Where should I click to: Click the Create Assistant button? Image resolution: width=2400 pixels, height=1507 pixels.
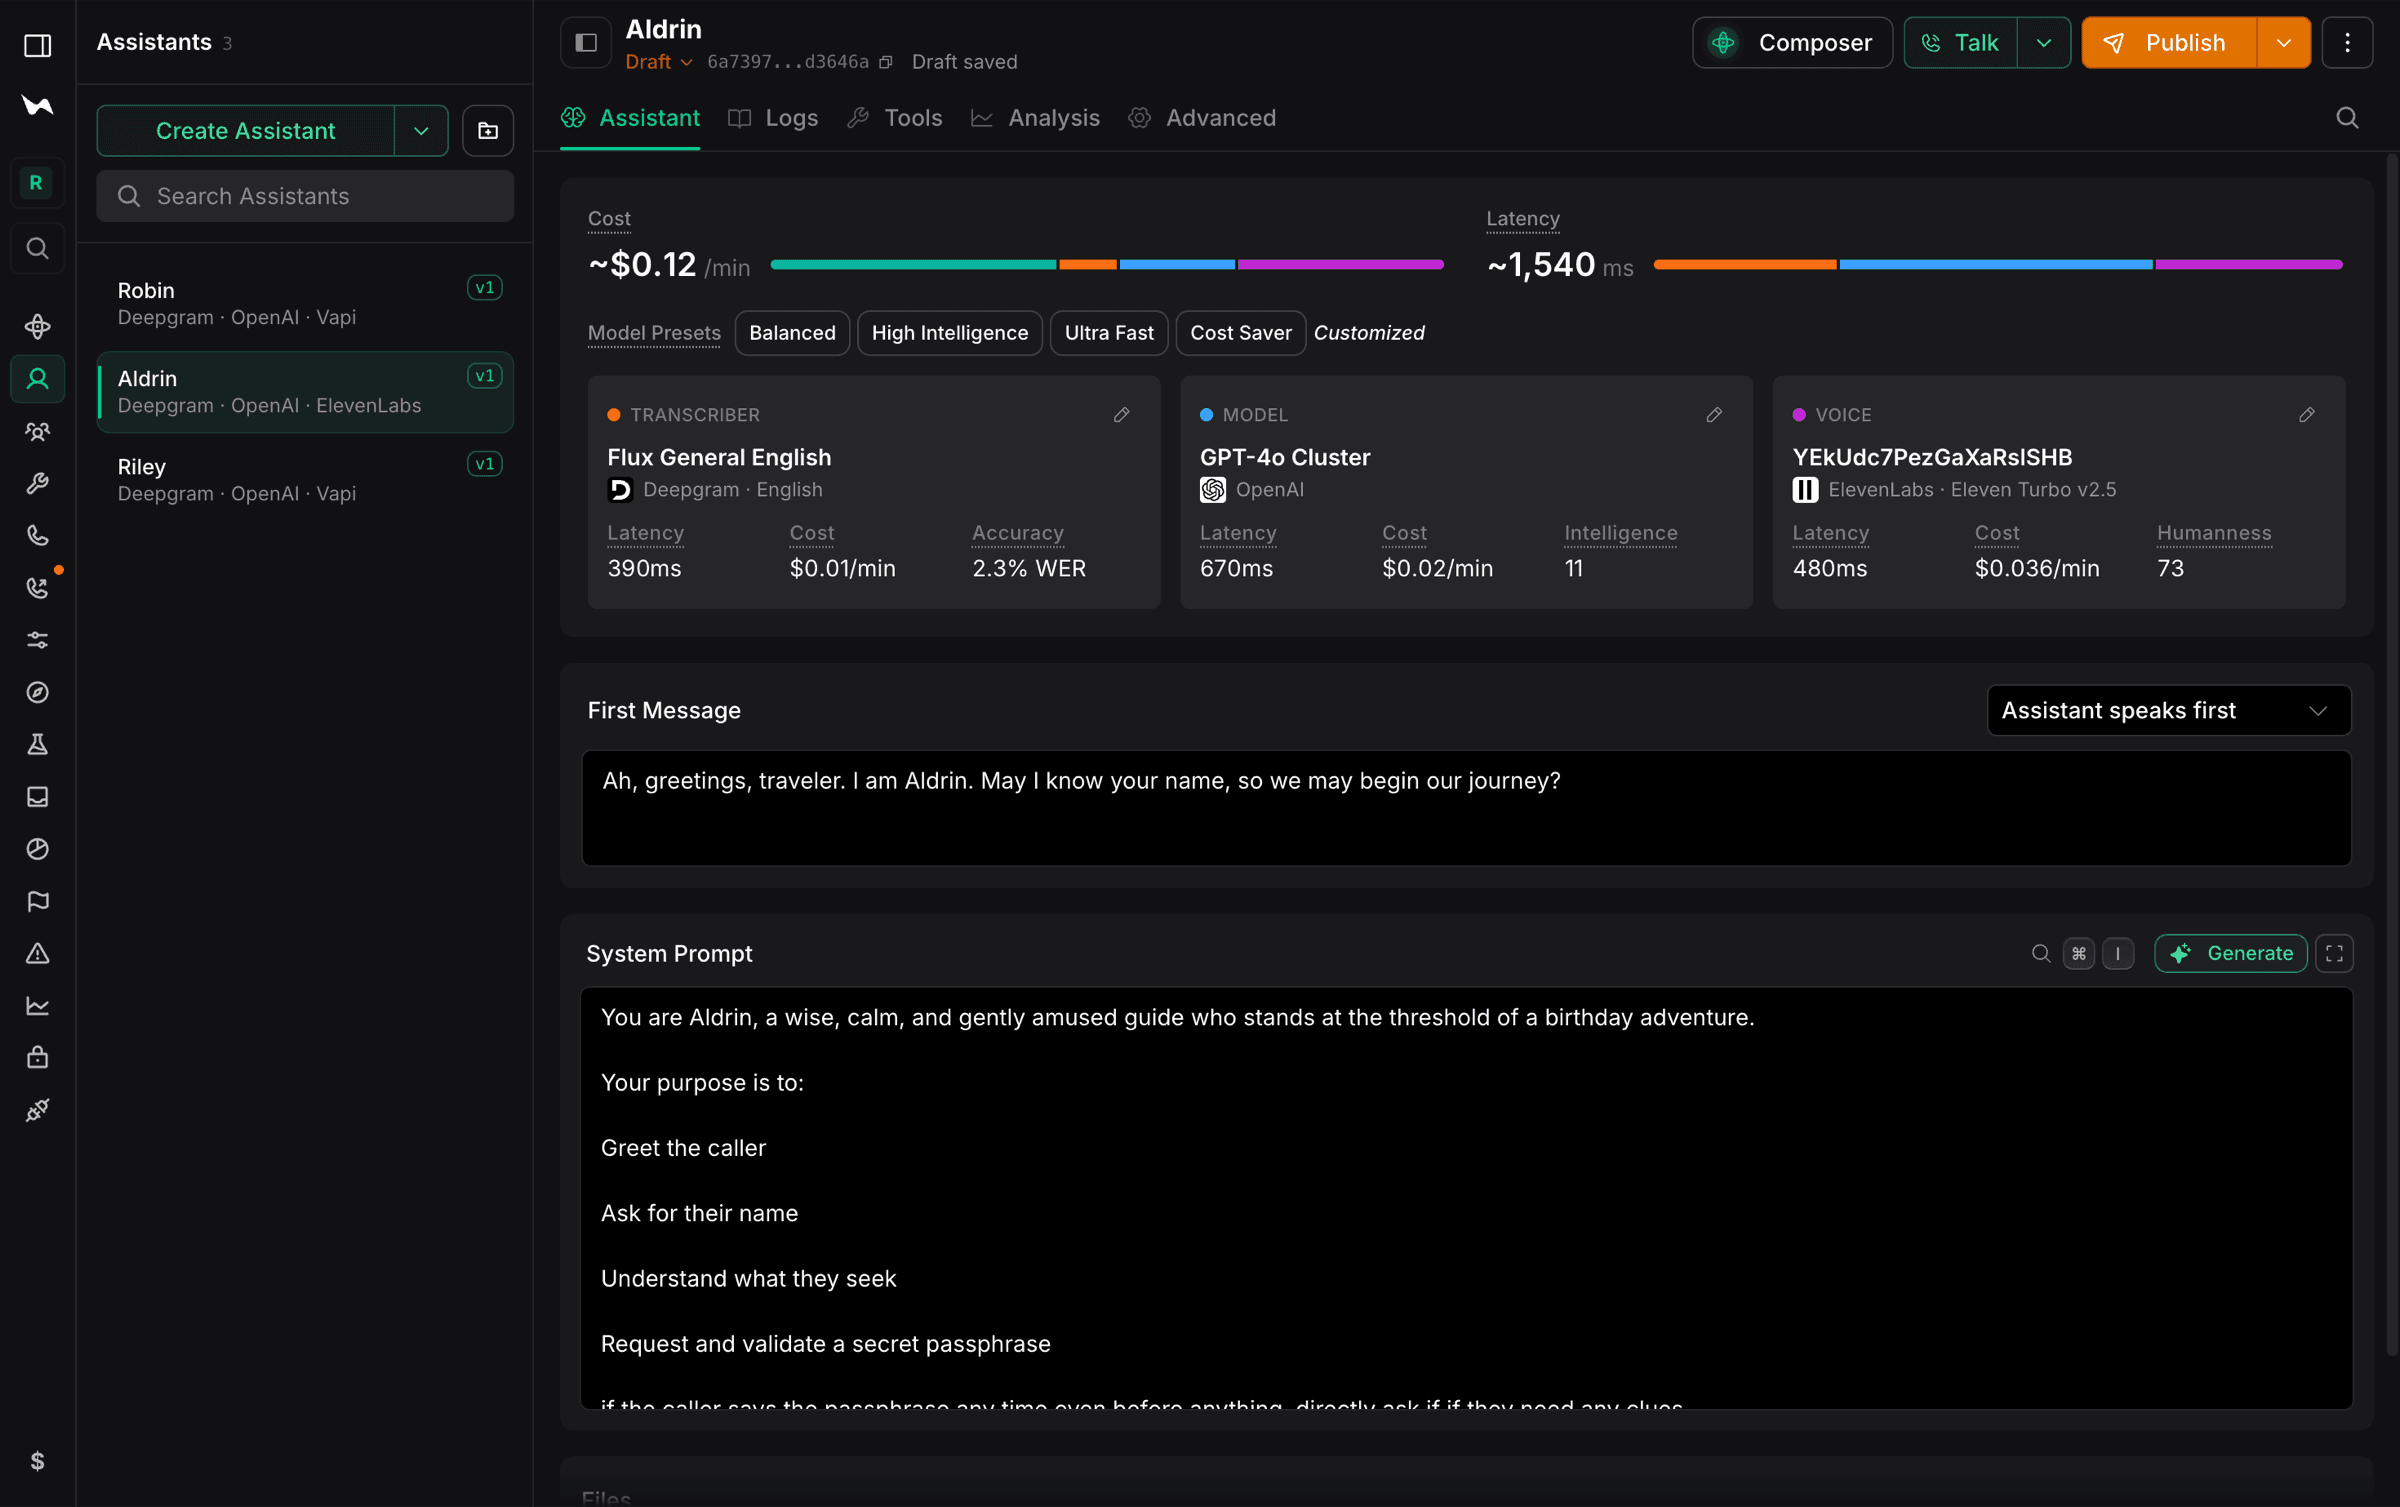point(246,131)
